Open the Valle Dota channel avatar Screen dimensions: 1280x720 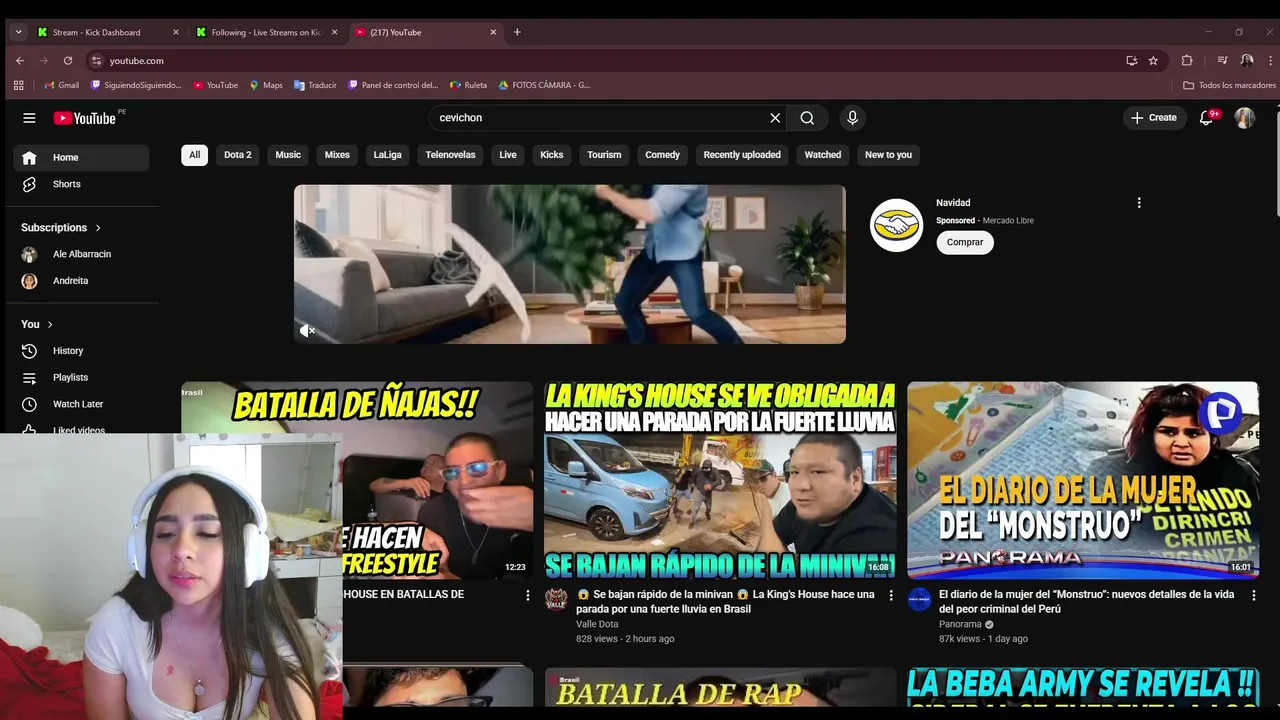click(x=556, y=599)
